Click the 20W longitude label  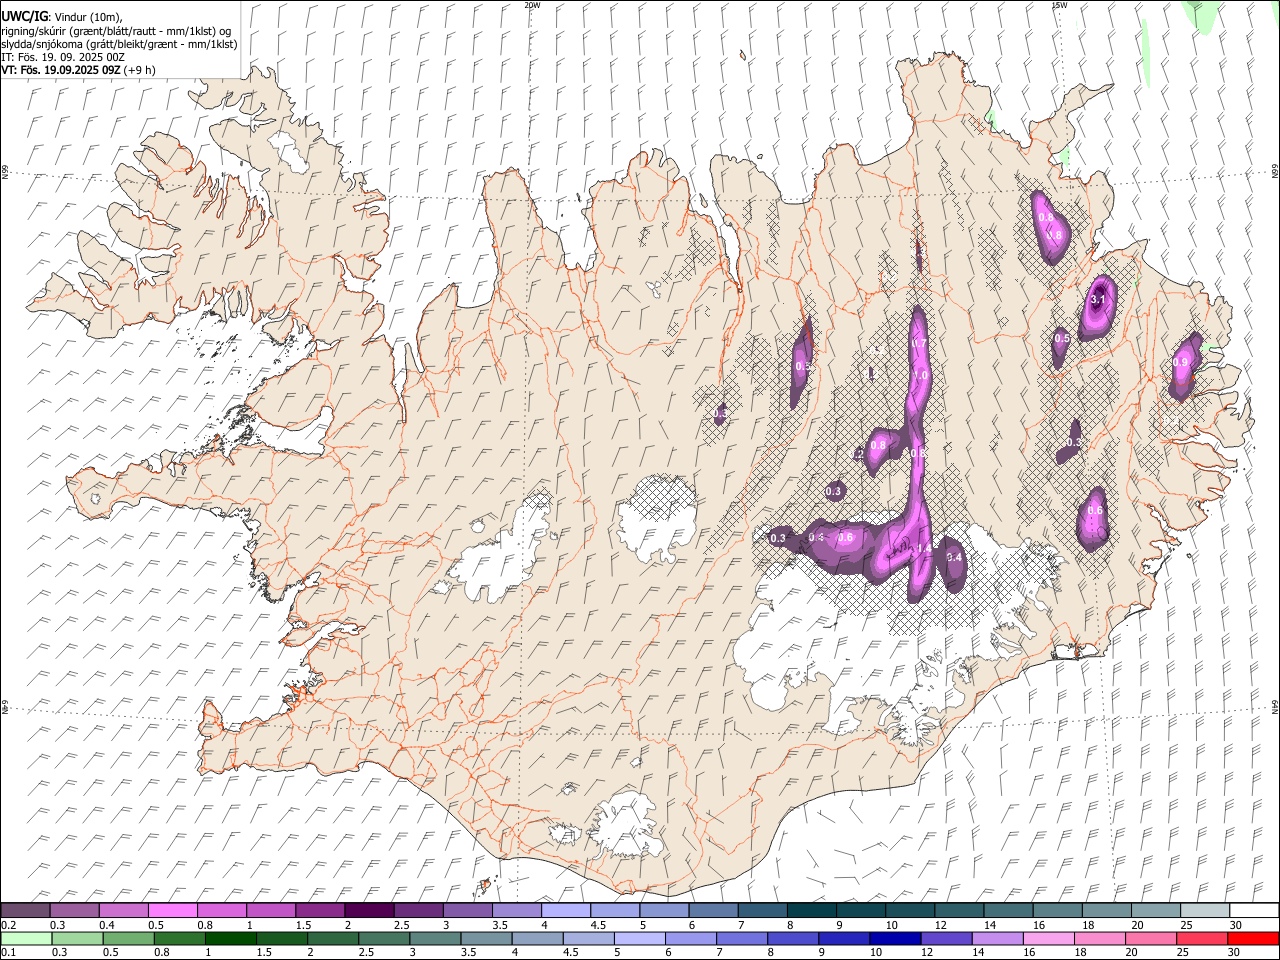(x=532, y=5)
